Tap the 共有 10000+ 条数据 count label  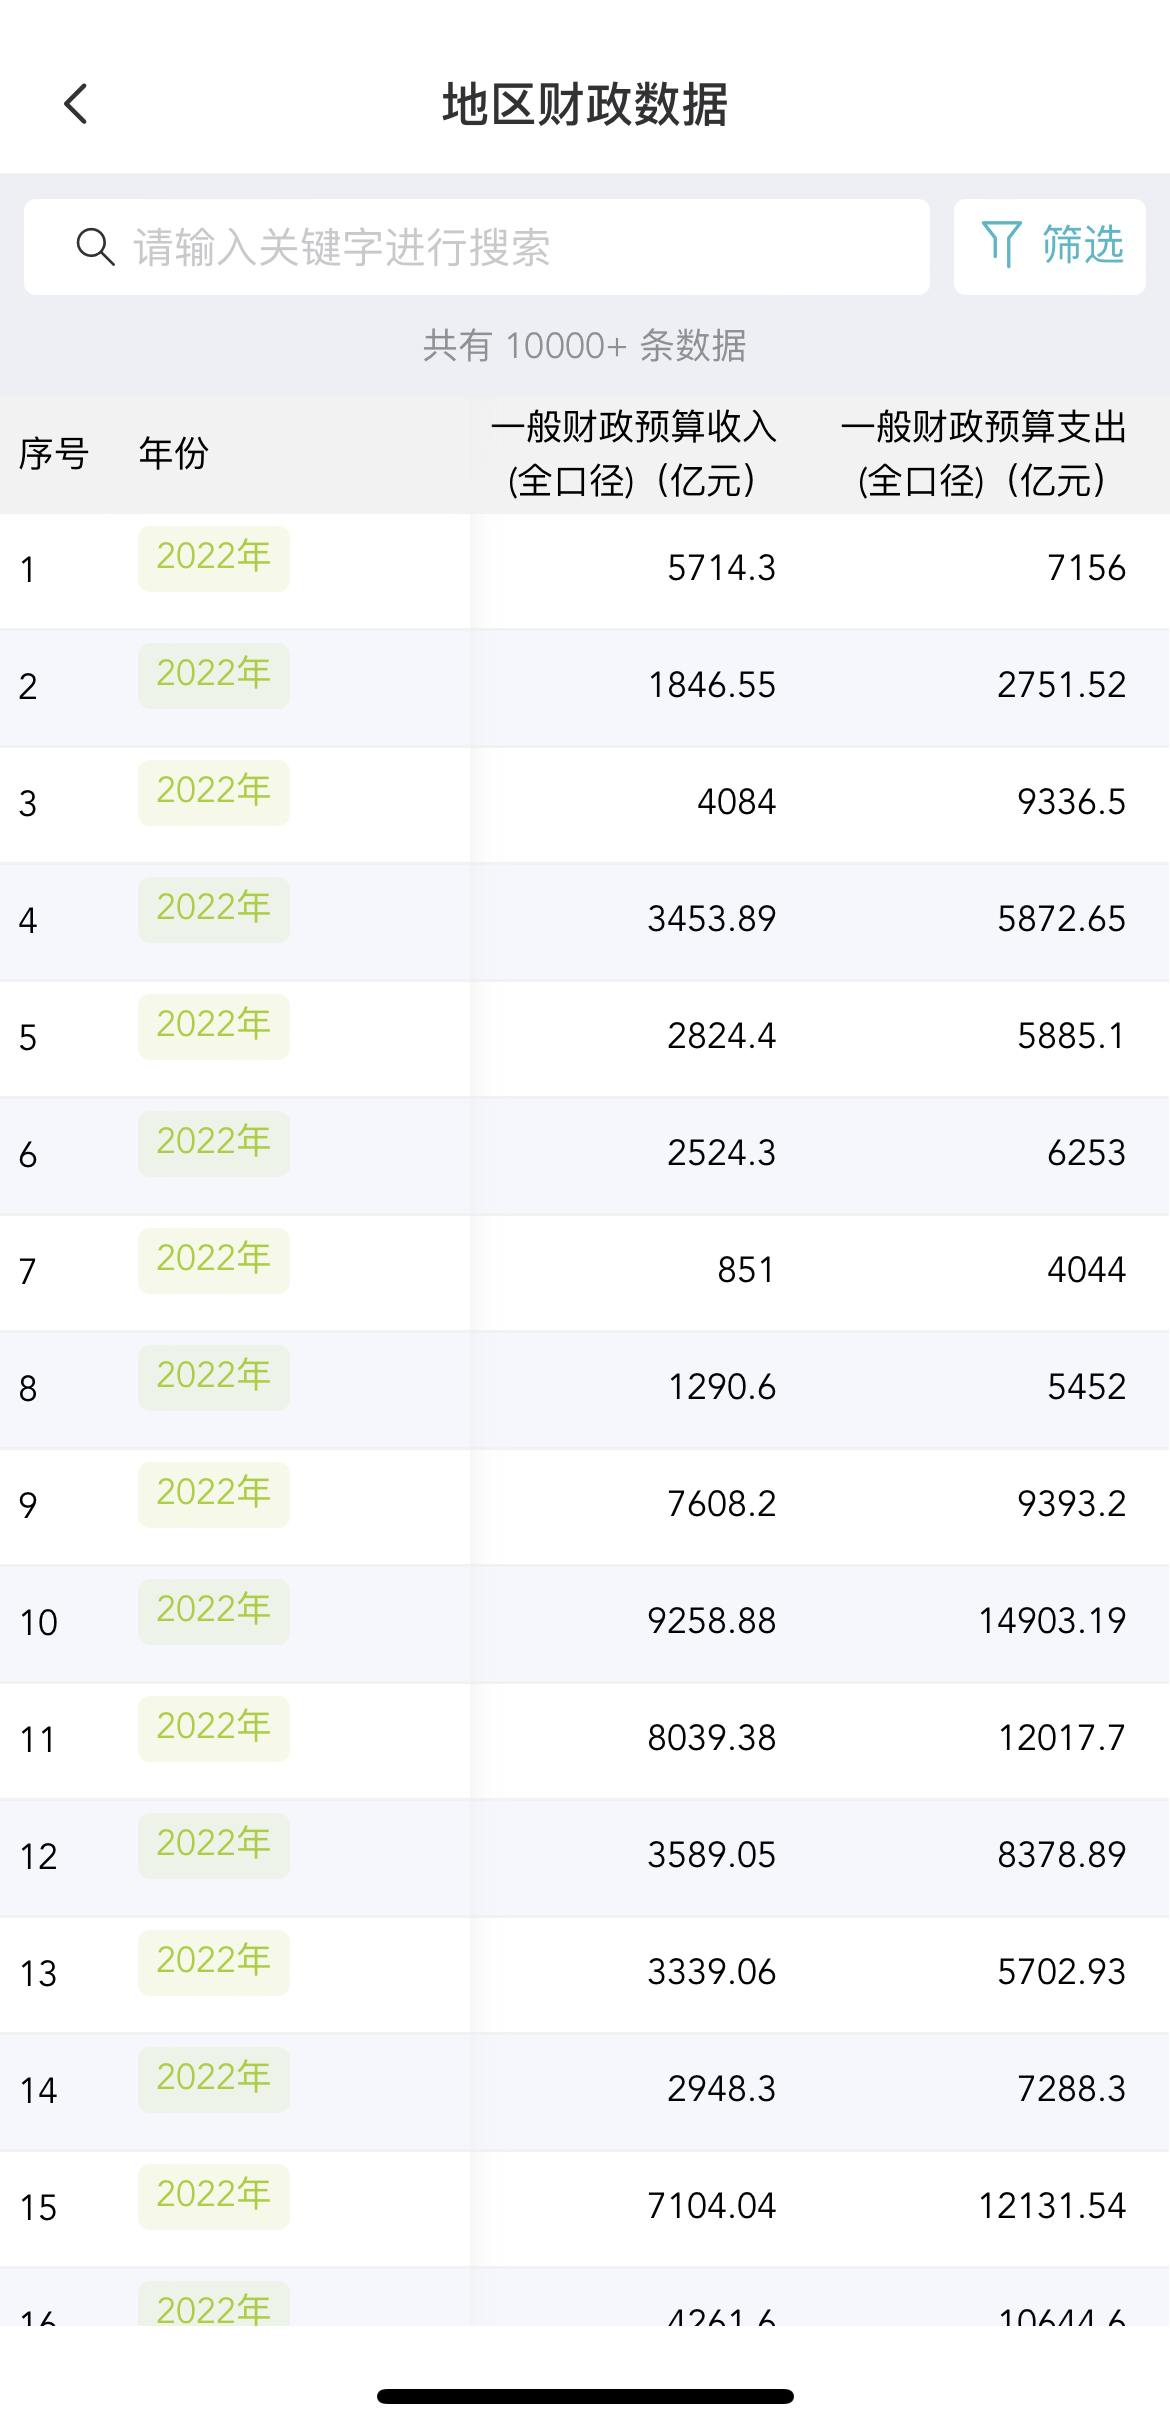tap(585, 346)
